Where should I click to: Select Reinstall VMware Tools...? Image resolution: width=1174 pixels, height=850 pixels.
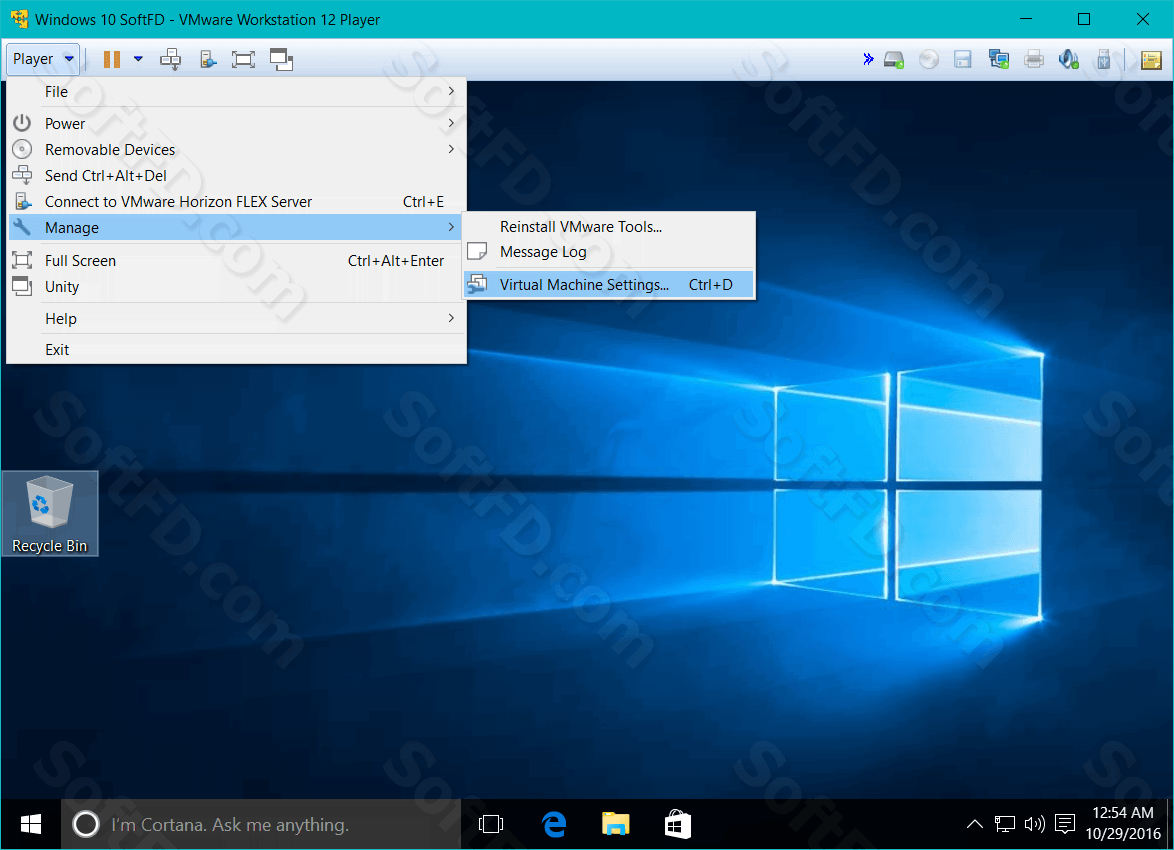coord(609,227)
